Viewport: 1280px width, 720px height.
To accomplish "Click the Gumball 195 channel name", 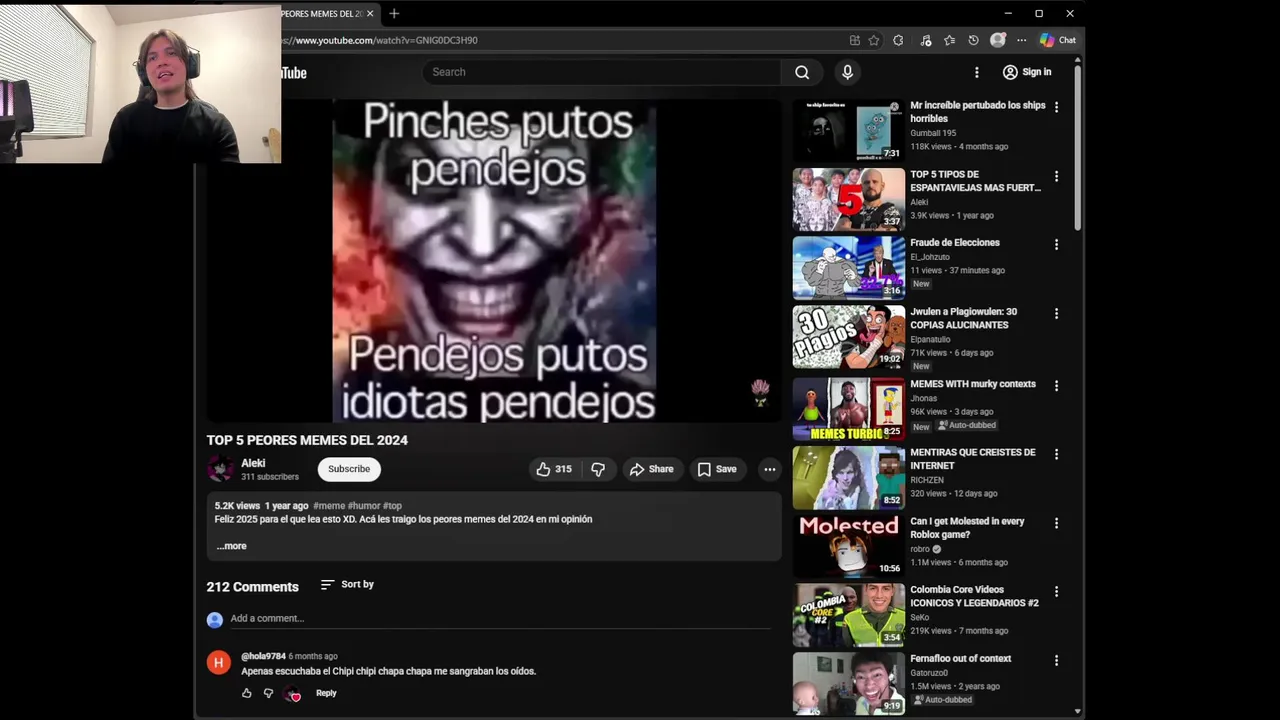I will 933,133.
